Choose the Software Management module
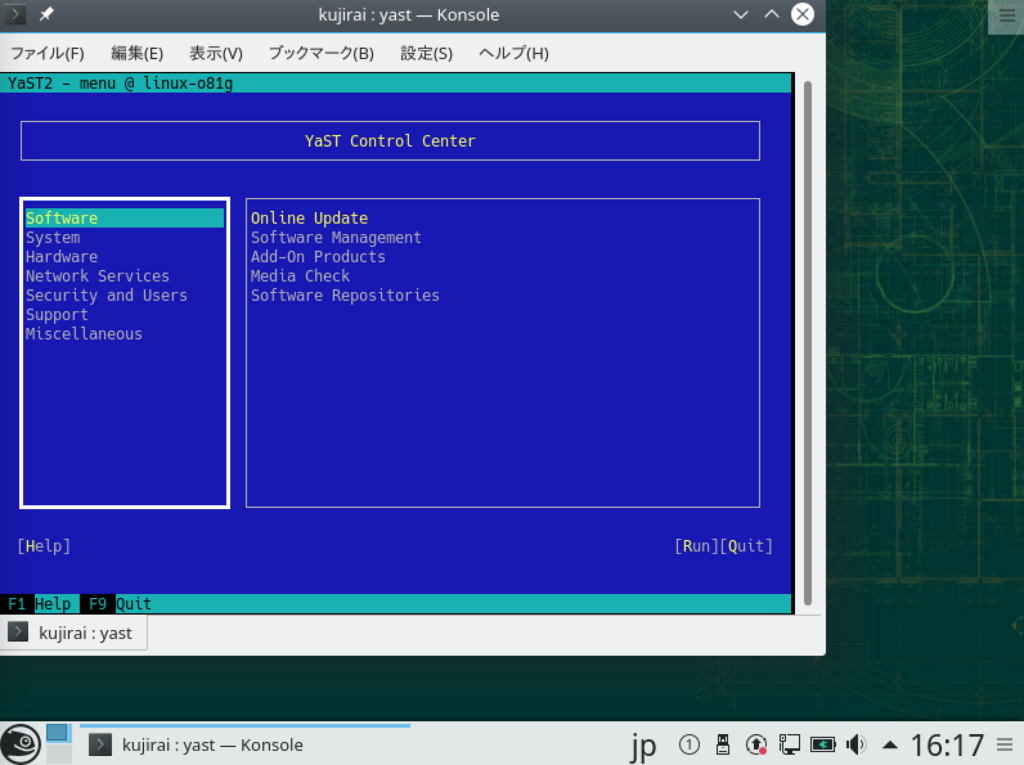The height and width of the screenshot is (765, 1024). [336, 237]
